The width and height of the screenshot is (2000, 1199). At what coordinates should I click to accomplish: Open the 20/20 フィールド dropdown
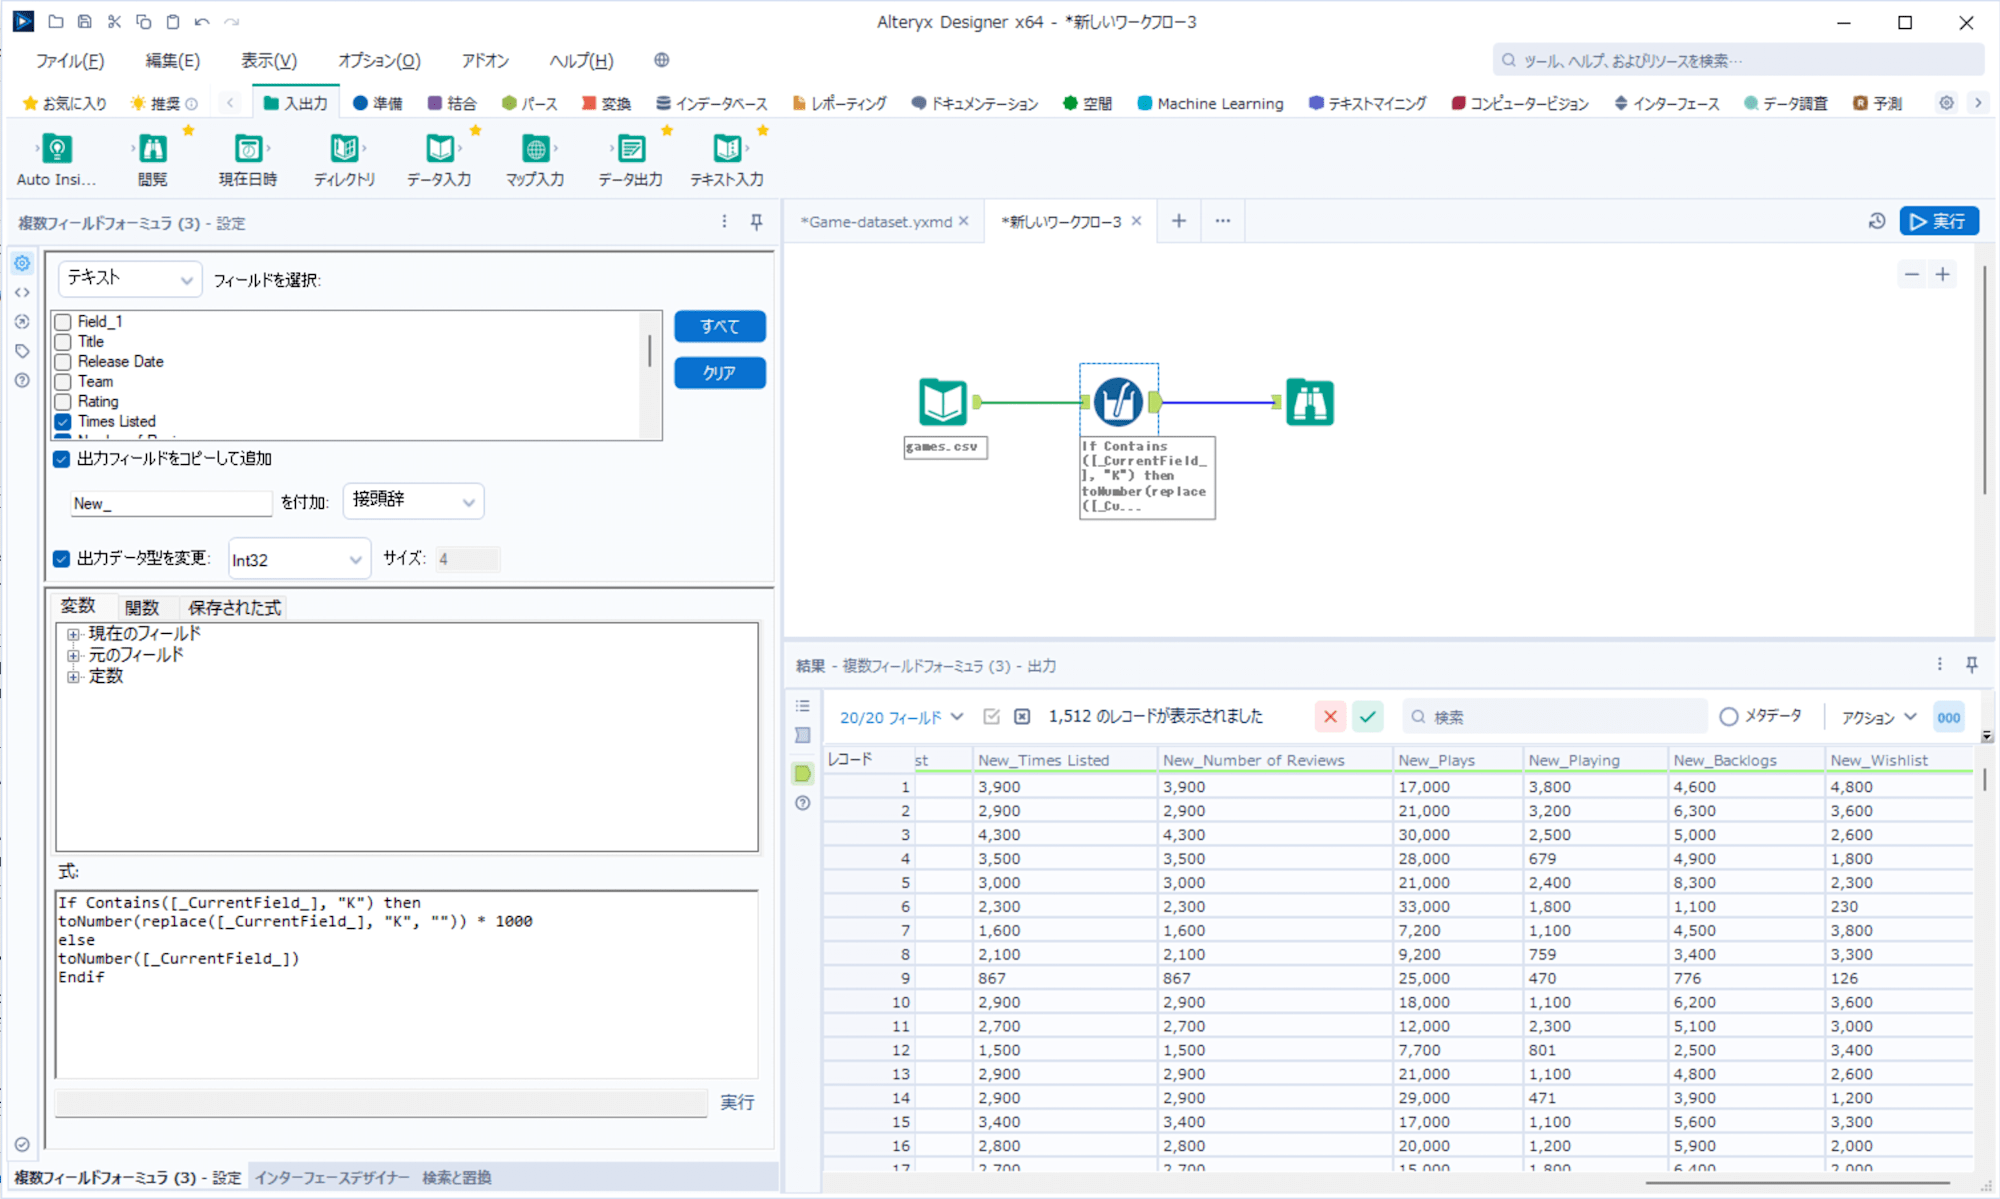[901, 717]
